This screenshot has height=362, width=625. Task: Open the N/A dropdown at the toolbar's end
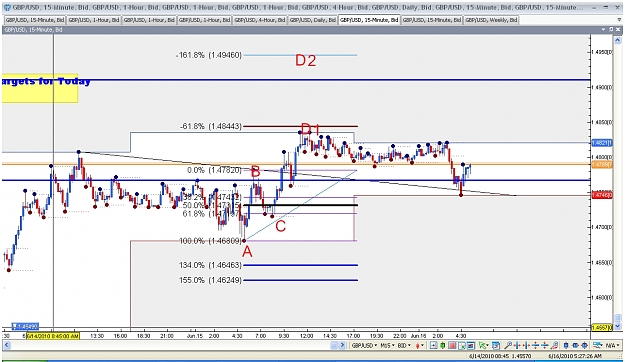(x=613, y=345)
